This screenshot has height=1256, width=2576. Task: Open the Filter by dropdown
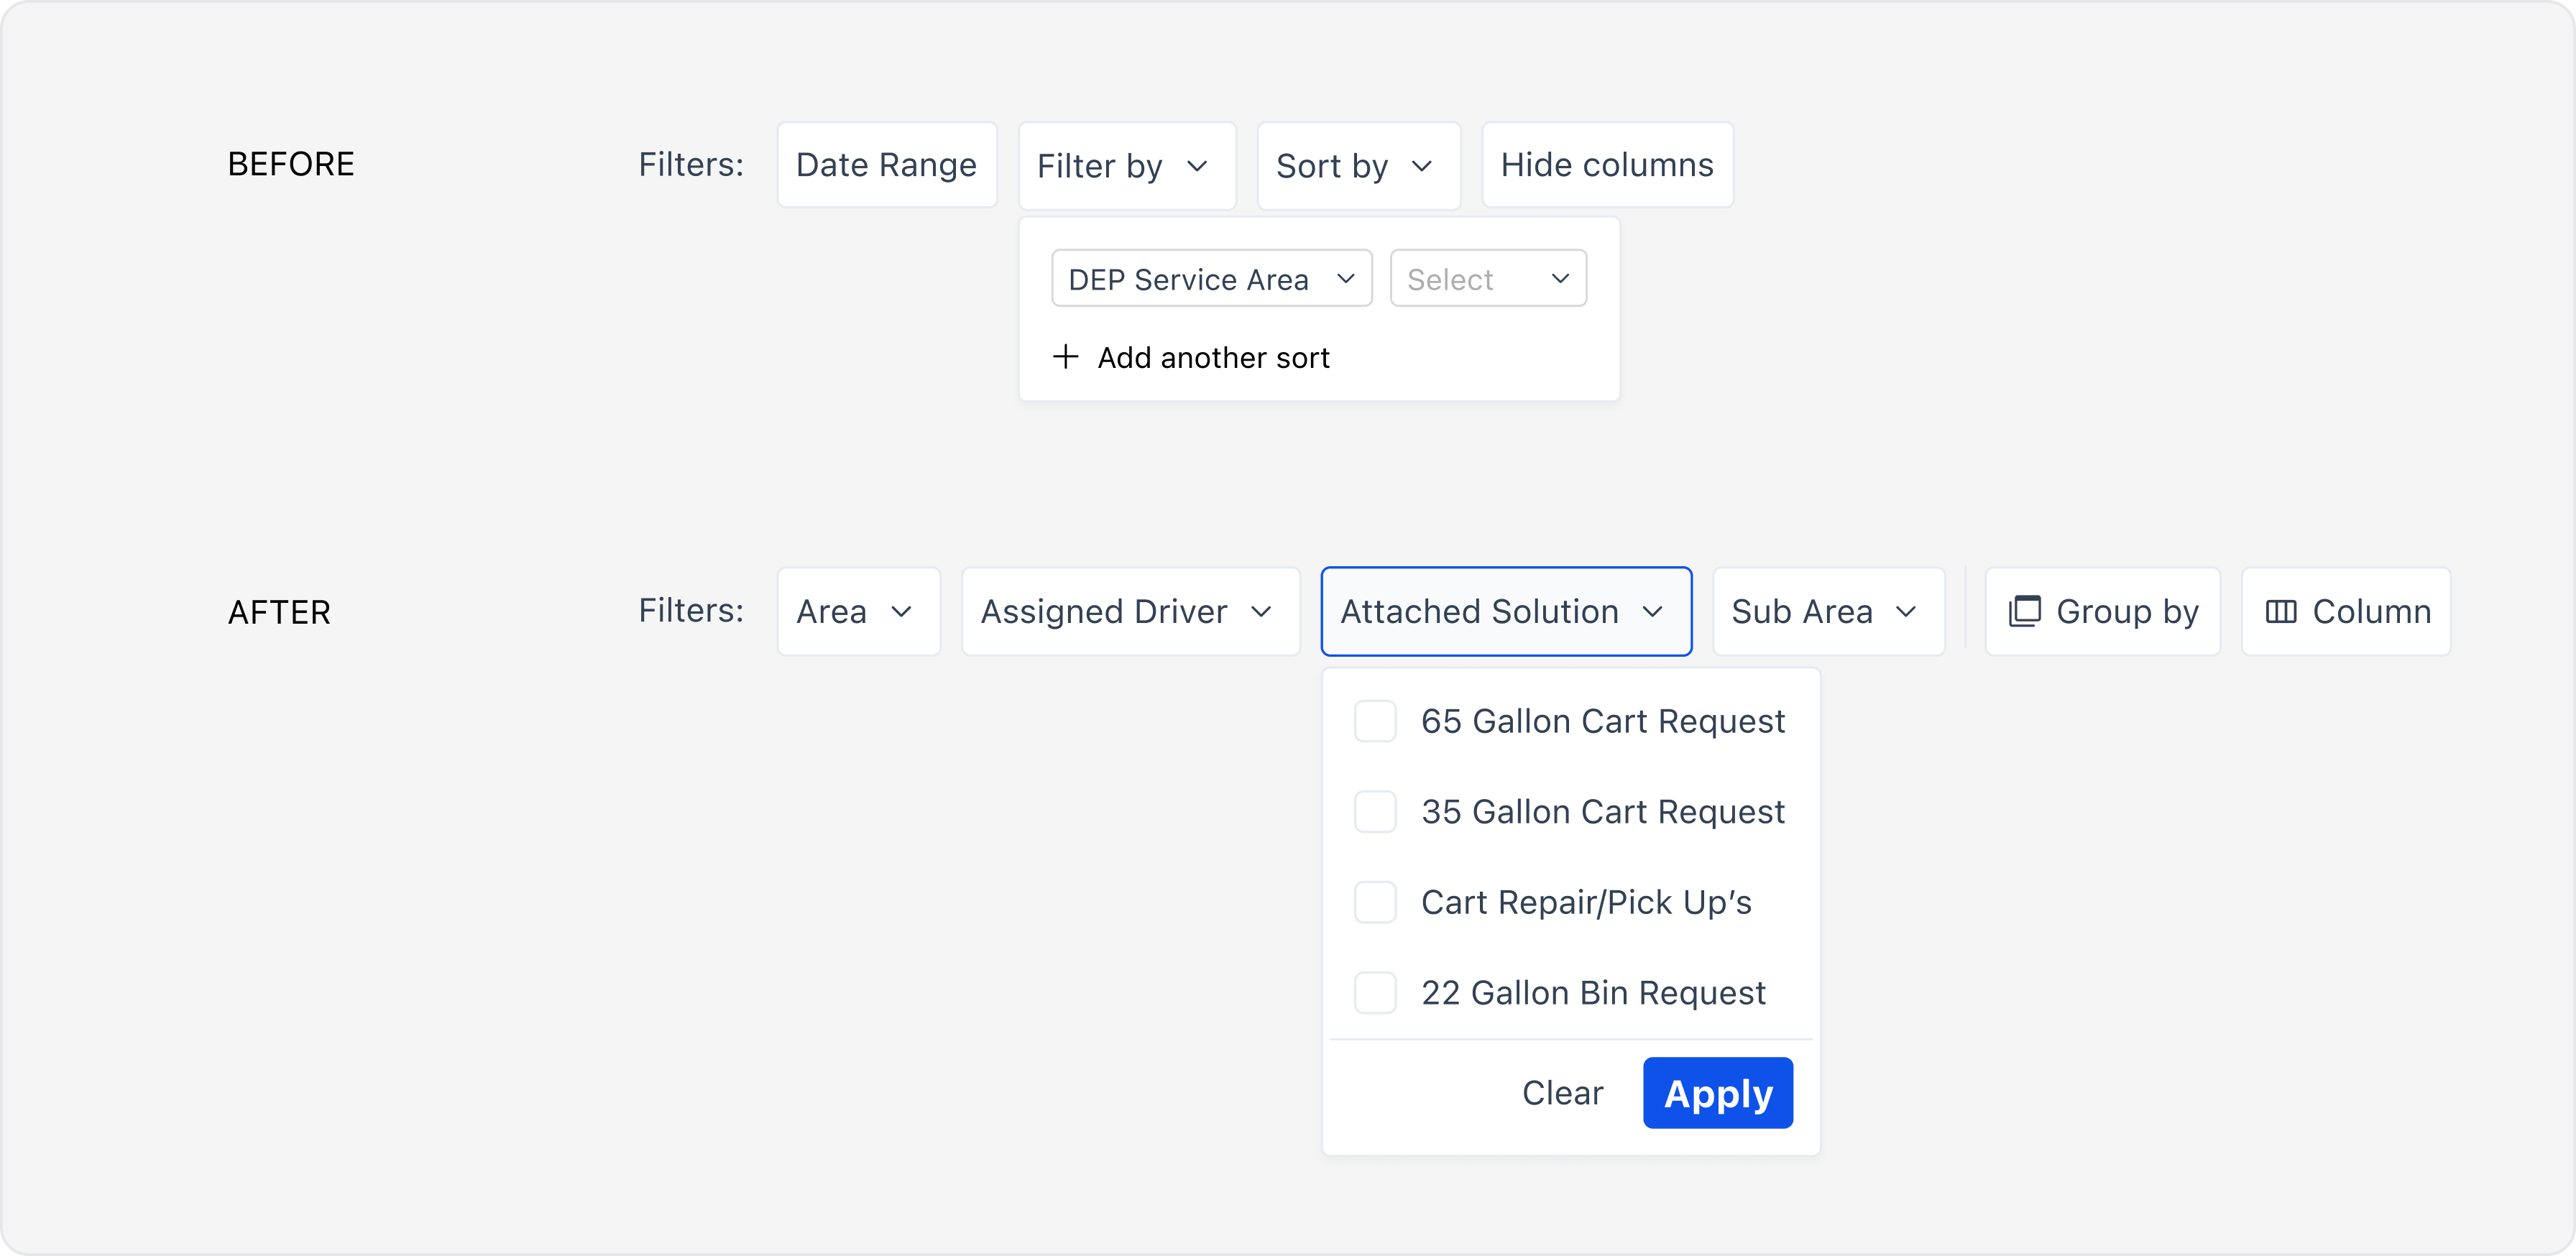pos(1127,166)
